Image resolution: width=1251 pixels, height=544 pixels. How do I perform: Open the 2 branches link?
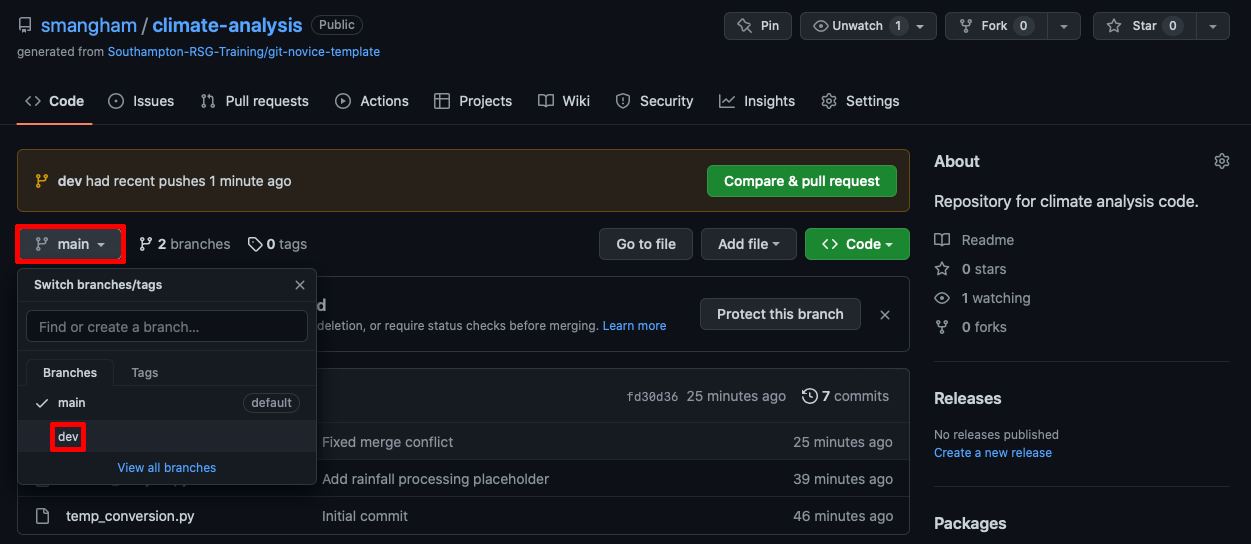(185, 244)
